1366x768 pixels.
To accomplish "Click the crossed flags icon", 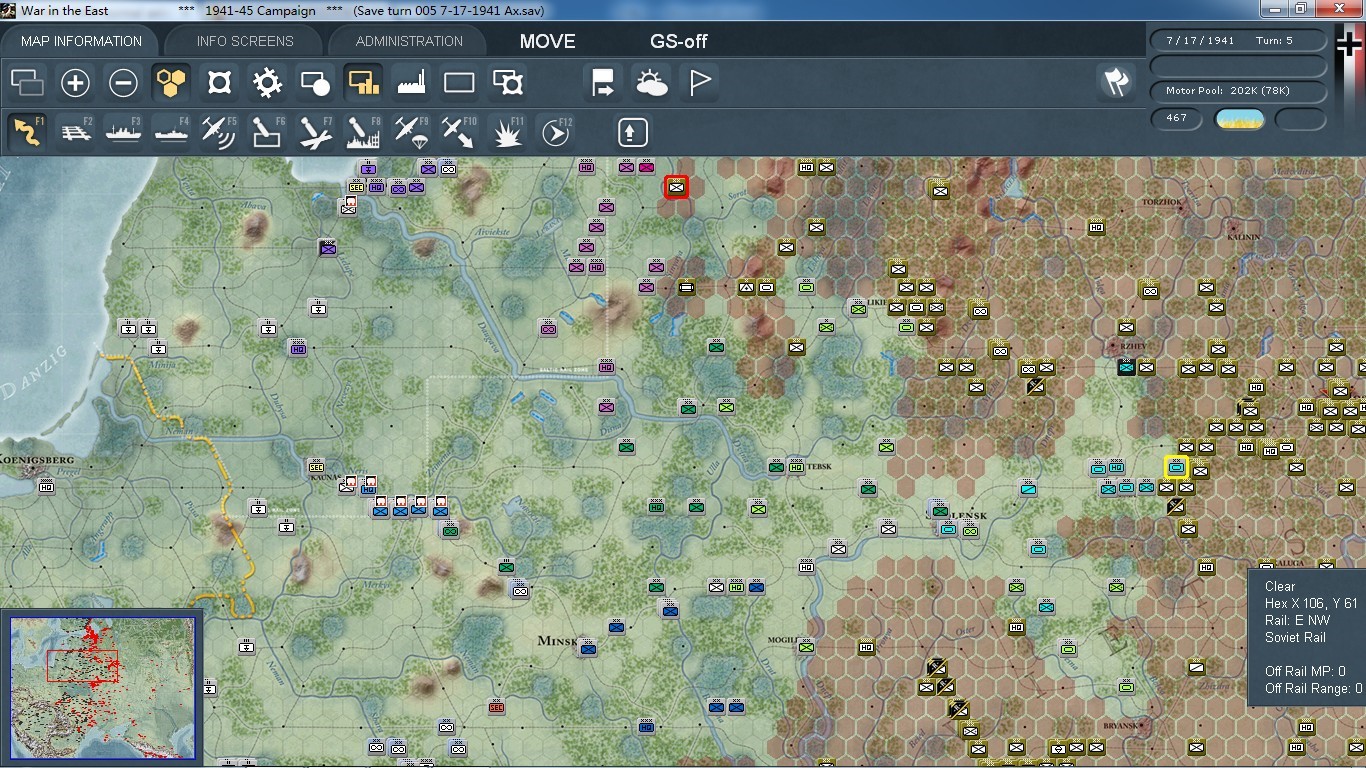I will (x=1116, y=83).
